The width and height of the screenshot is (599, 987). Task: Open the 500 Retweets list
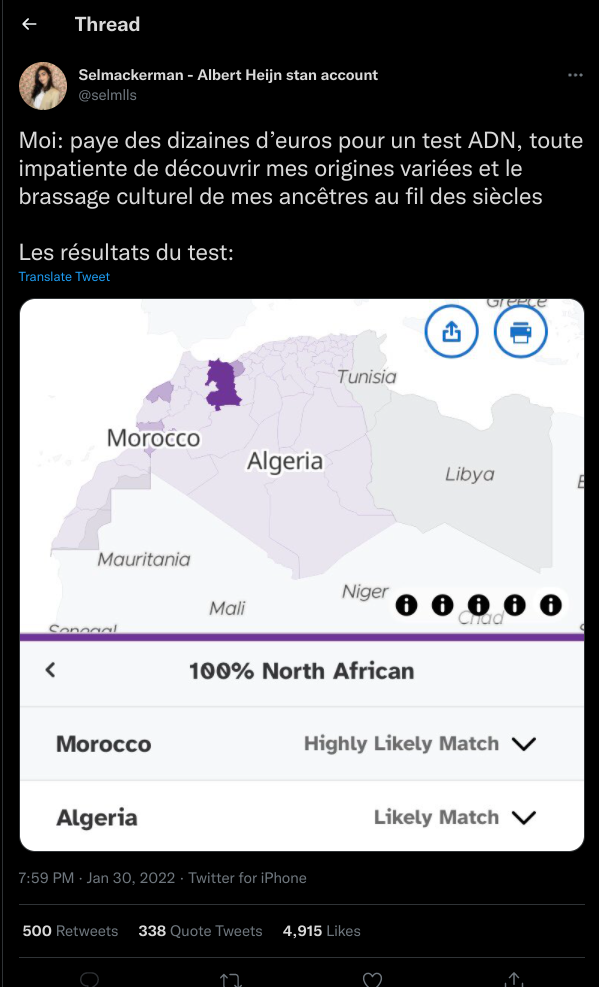pyautogui.click(x=70, y=931)
